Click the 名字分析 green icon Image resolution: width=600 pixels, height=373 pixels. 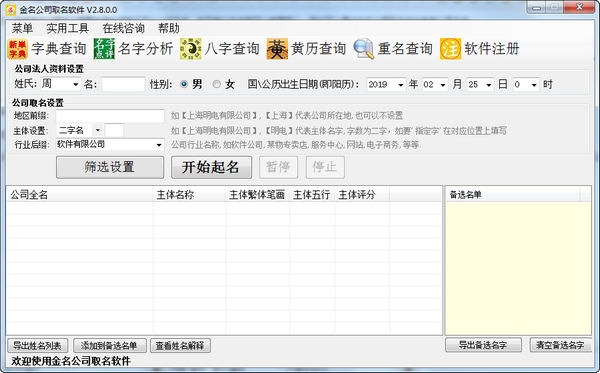click(x=104, y=49)
